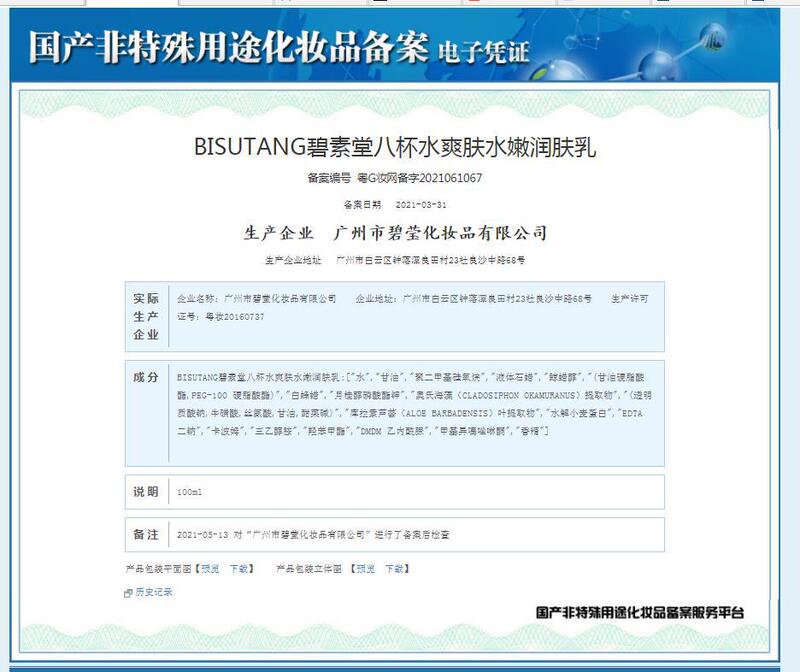Select the product title BISUTANG碧素堂八杯水爽肤水嫩润肤乳
This screenshot has height=672, width=800.
(x=395, y=147)
